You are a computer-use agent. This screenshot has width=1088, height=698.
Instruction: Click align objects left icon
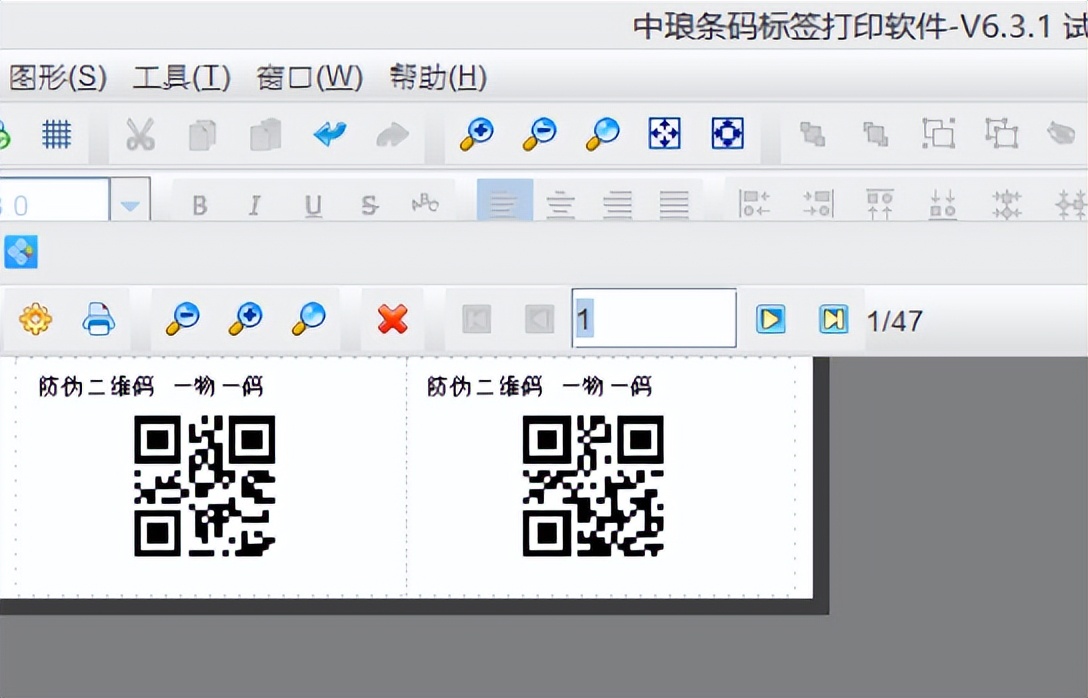point(754,204)
